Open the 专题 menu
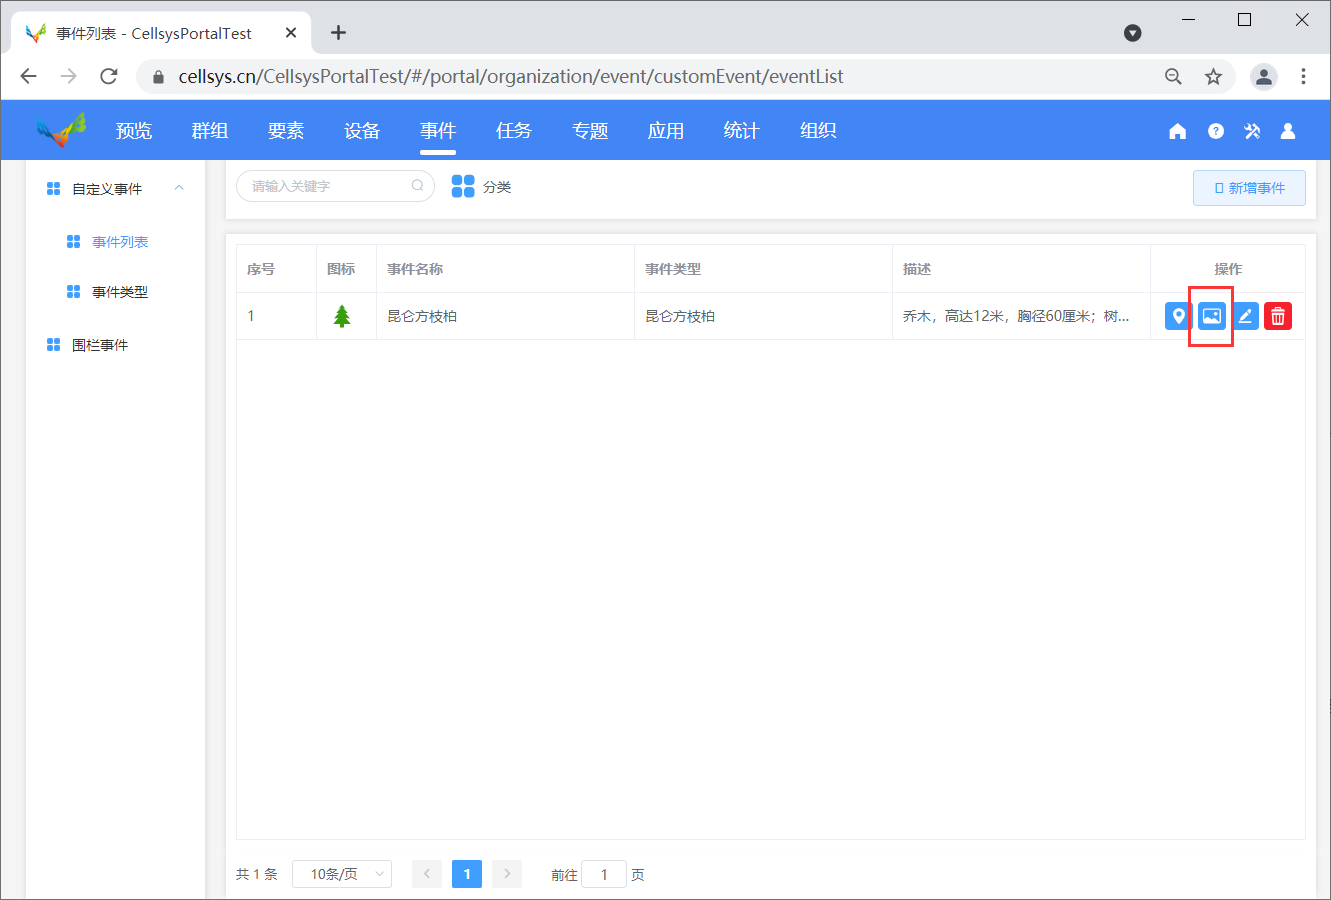This screenshot has width=1331, height=900. 590,131
